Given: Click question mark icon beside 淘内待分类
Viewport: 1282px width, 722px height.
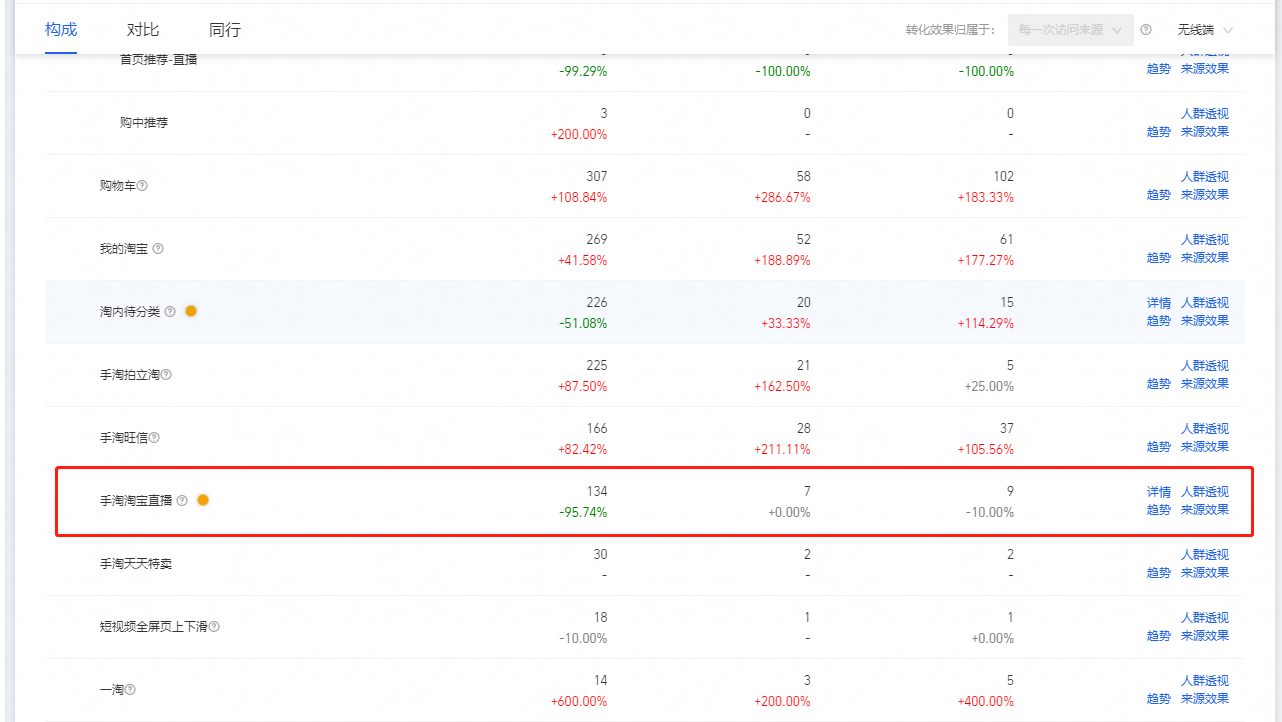Looking at the screenshot, I should coord(170,312).
